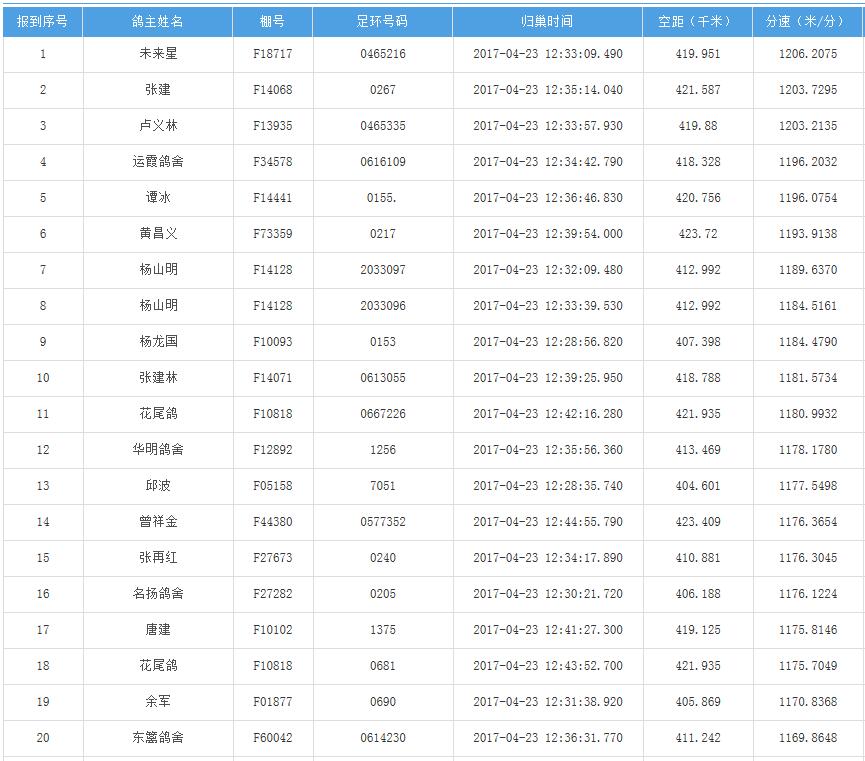The width and height of the screenshot is (865, 761).
Task: Click the 报到序号 column header
Action: pos(42,21)
